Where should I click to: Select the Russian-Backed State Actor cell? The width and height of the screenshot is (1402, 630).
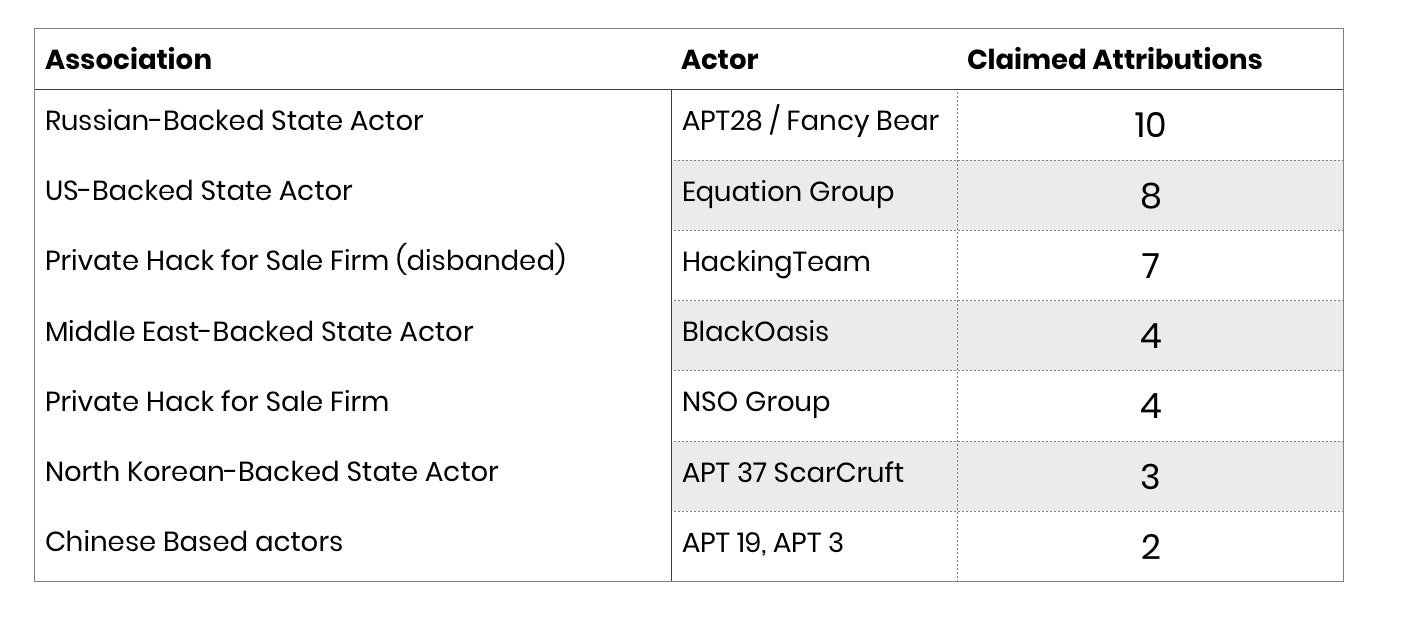(234, 121)
